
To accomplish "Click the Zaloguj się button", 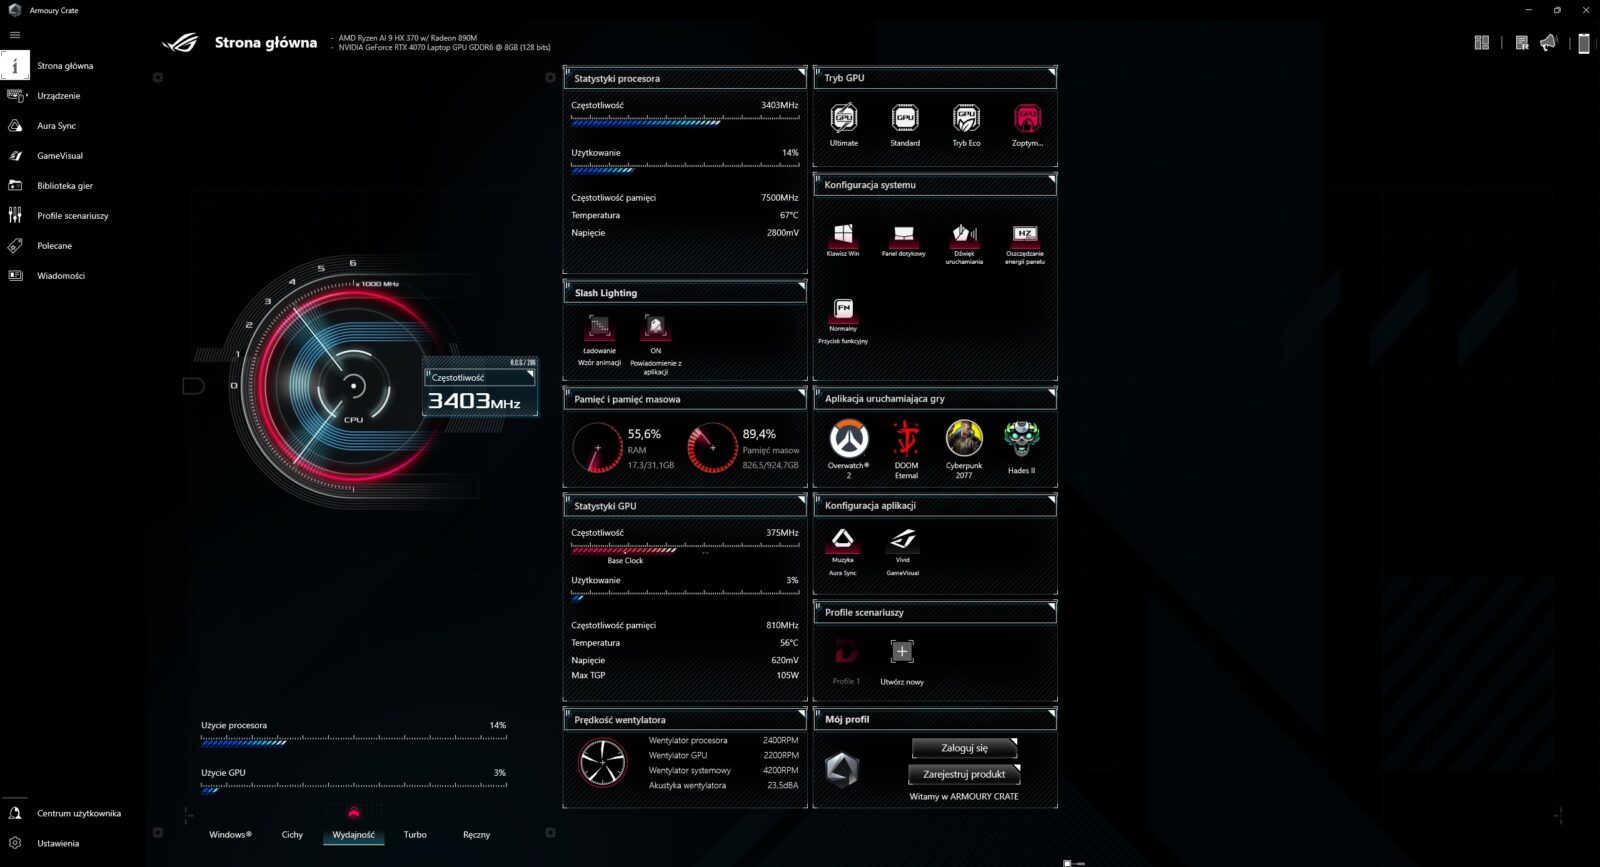I will [x=964, y=748].
